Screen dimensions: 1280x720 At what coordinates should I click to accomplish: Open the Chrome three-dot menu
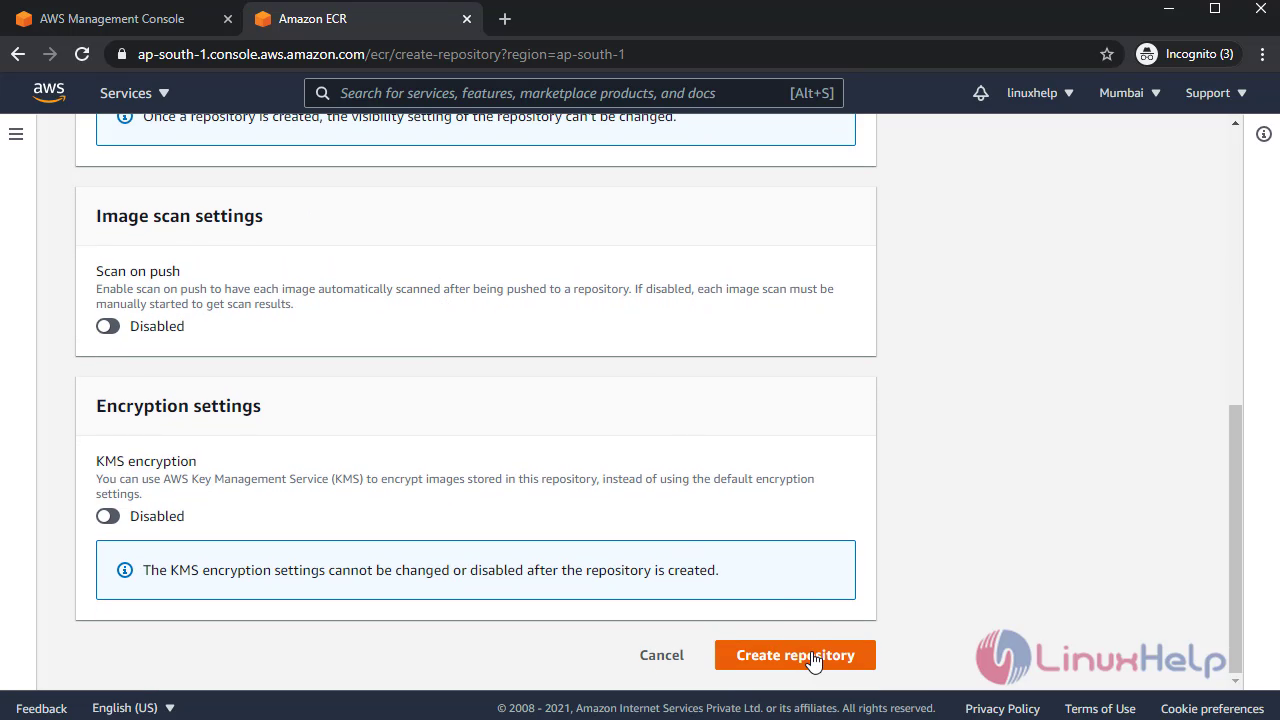point(1260,54)
